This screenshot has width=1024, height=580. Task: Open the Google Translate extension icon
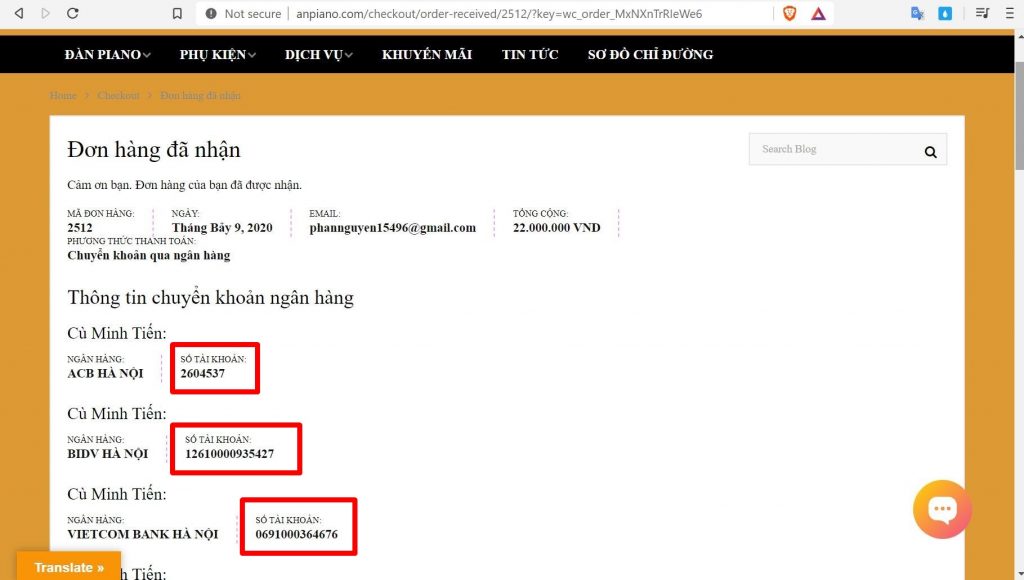[x=917, y=14]
